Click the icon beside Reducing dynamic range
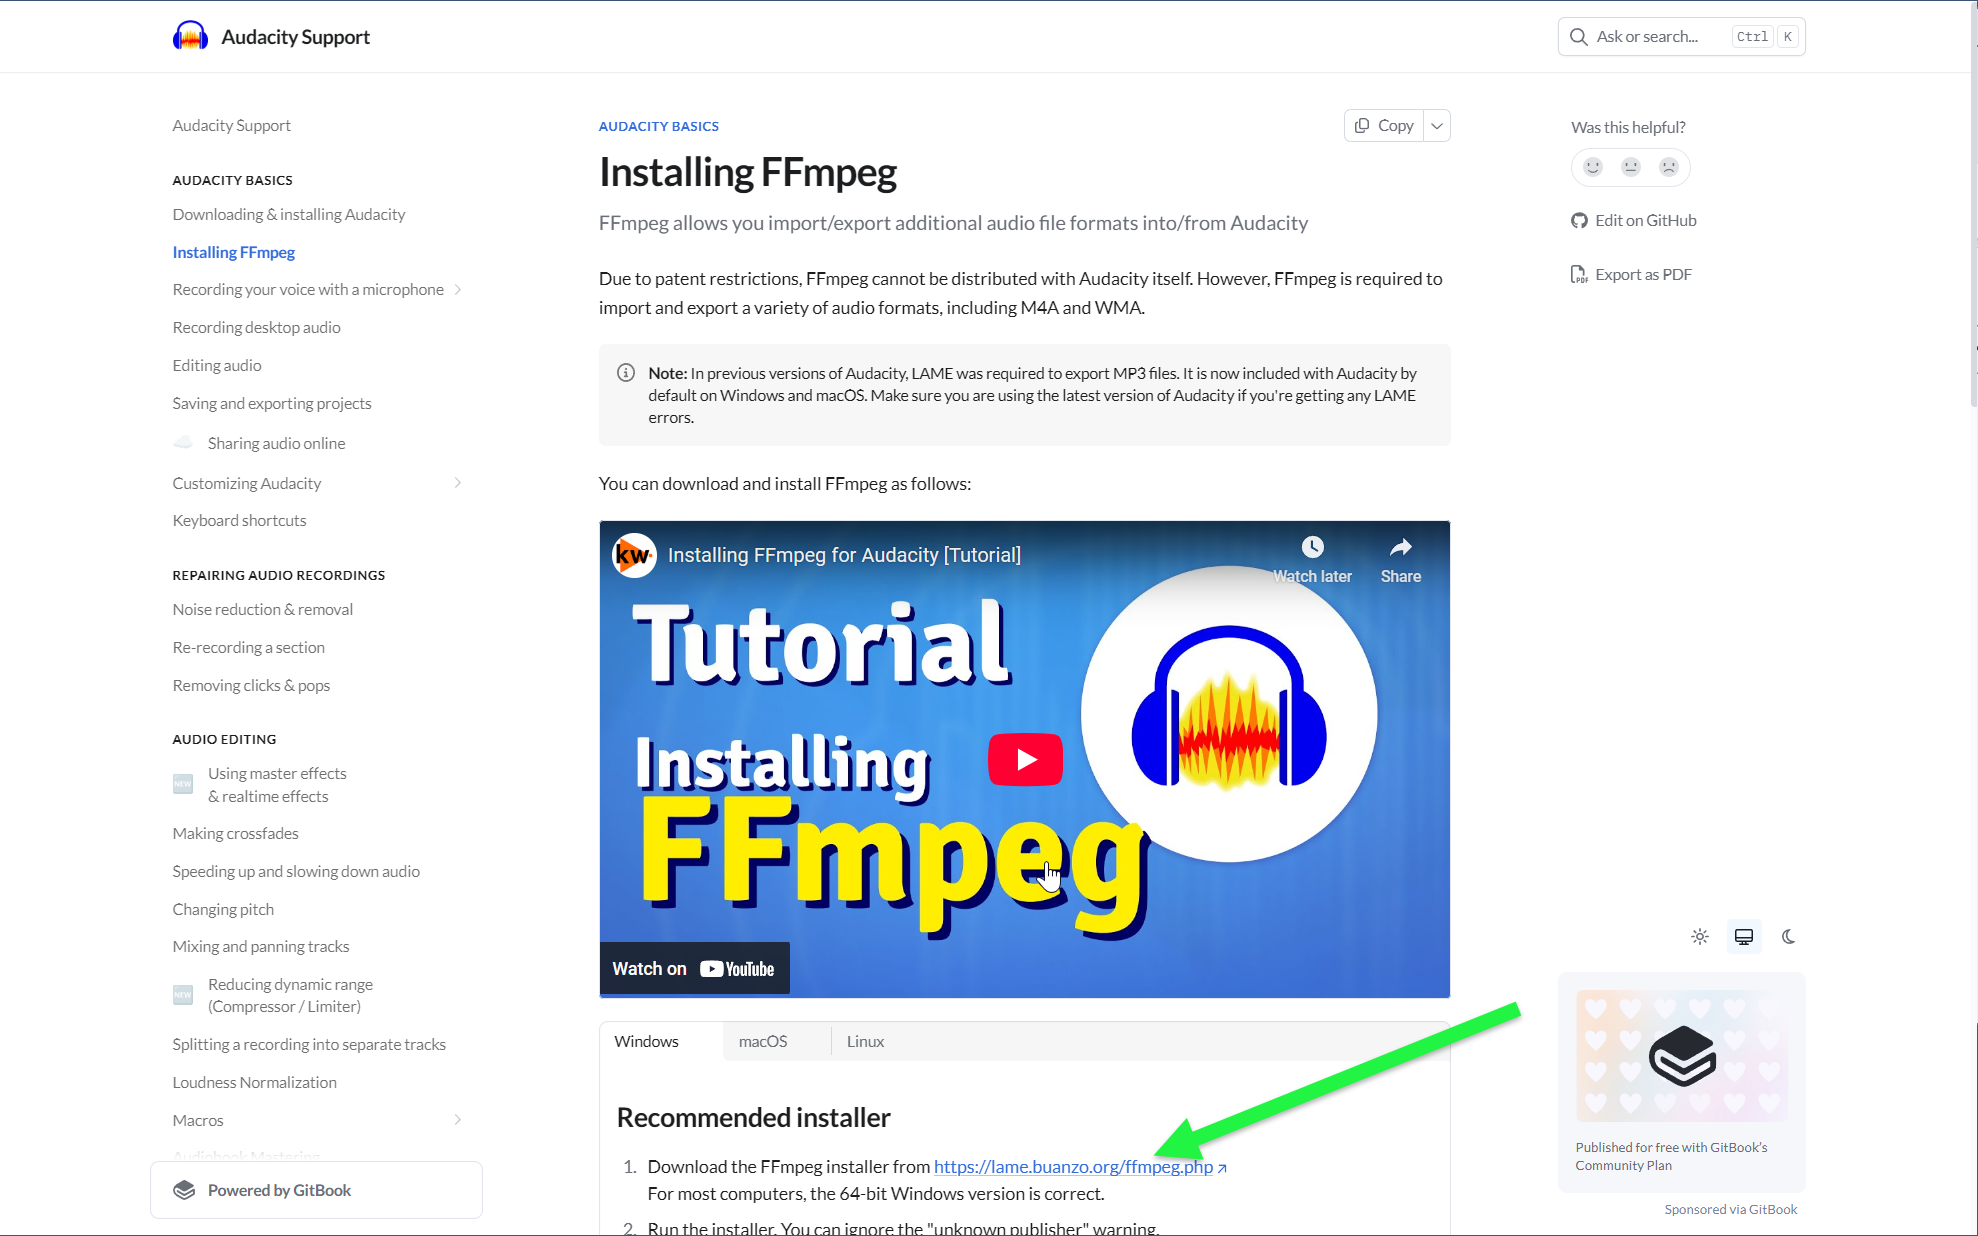Viewport: 1978px width, 1236px height. tap(183, 995)
